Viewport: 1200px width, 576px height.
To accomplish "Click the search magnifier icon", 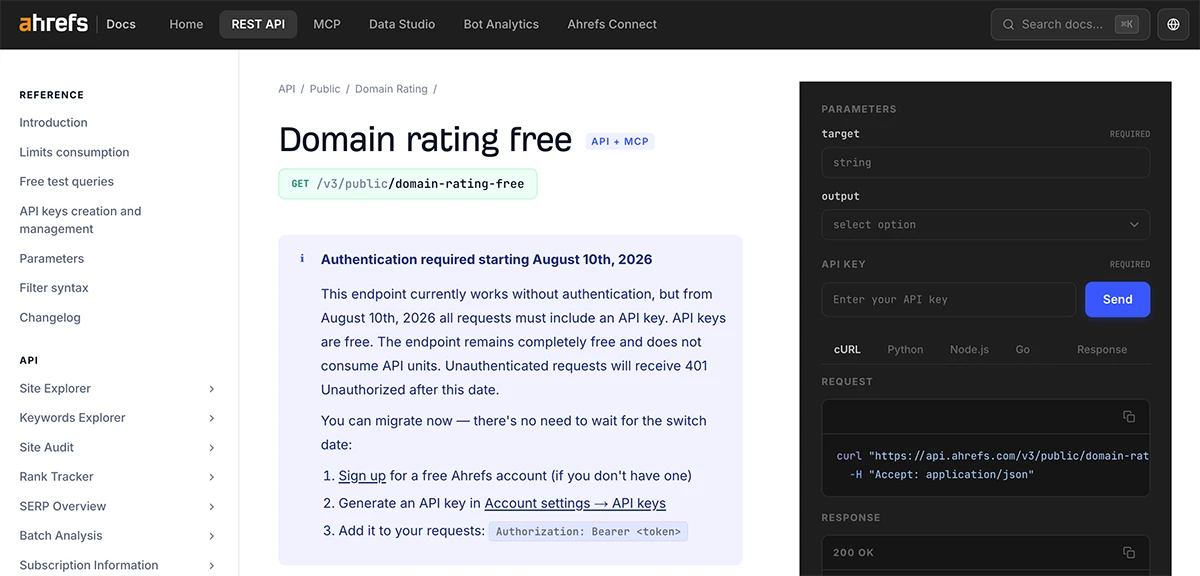I will click(1007, 24).
